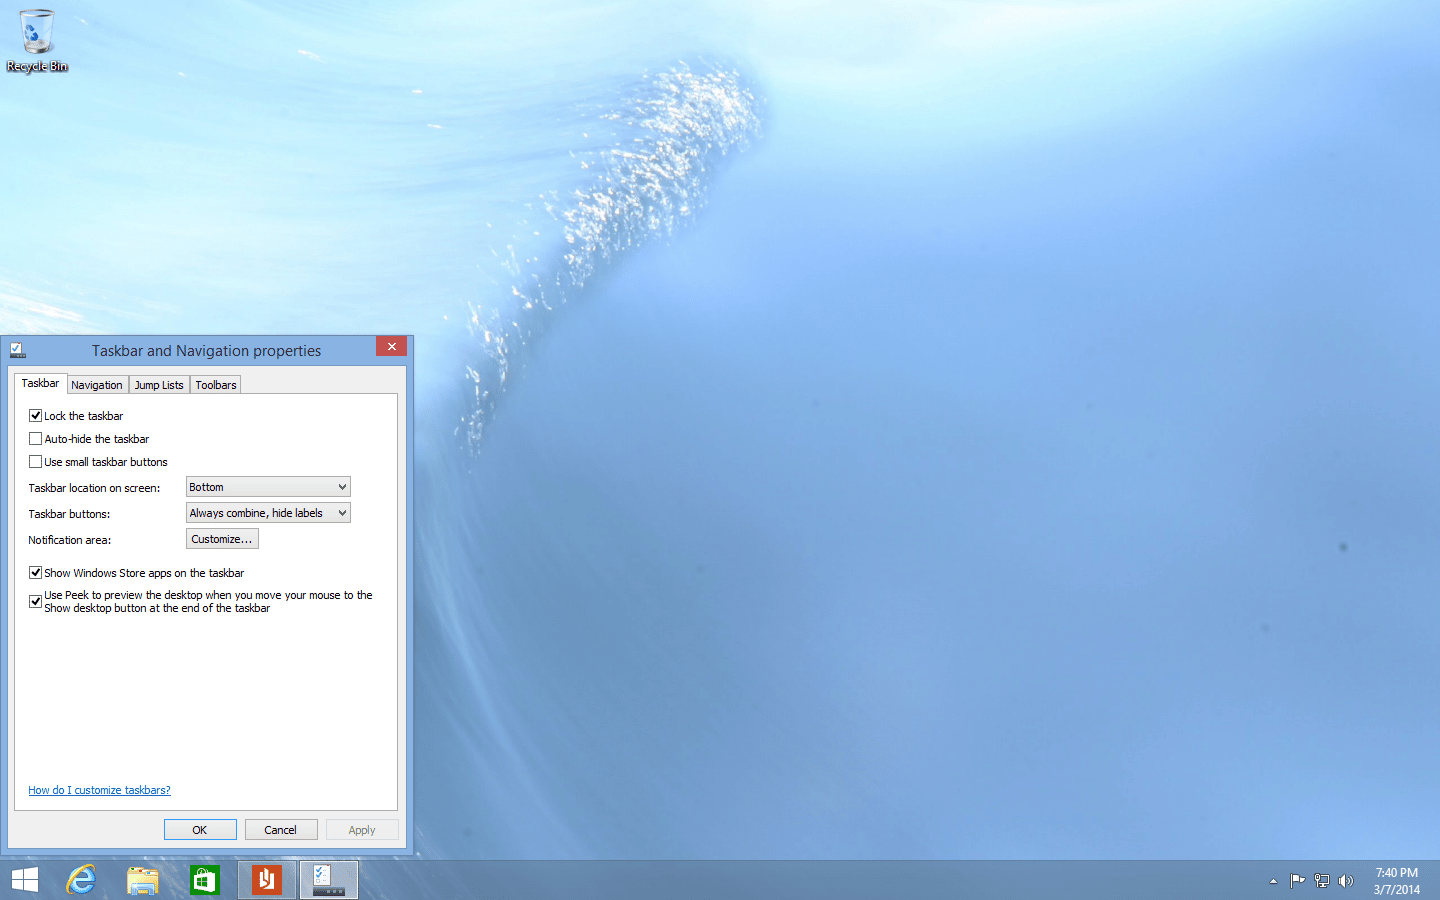Open How do I customize taskbars link

(x=99, y=790)
